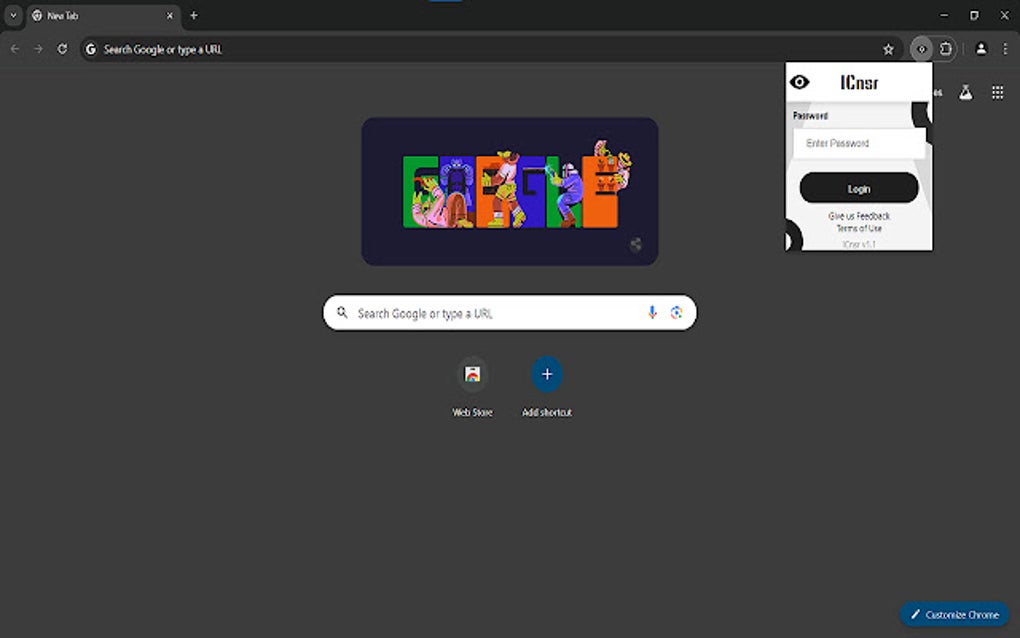The width and height of the screenshot is (1020, 638).
Task: Start voice search with the microphone icon
Action: [652, 312]
